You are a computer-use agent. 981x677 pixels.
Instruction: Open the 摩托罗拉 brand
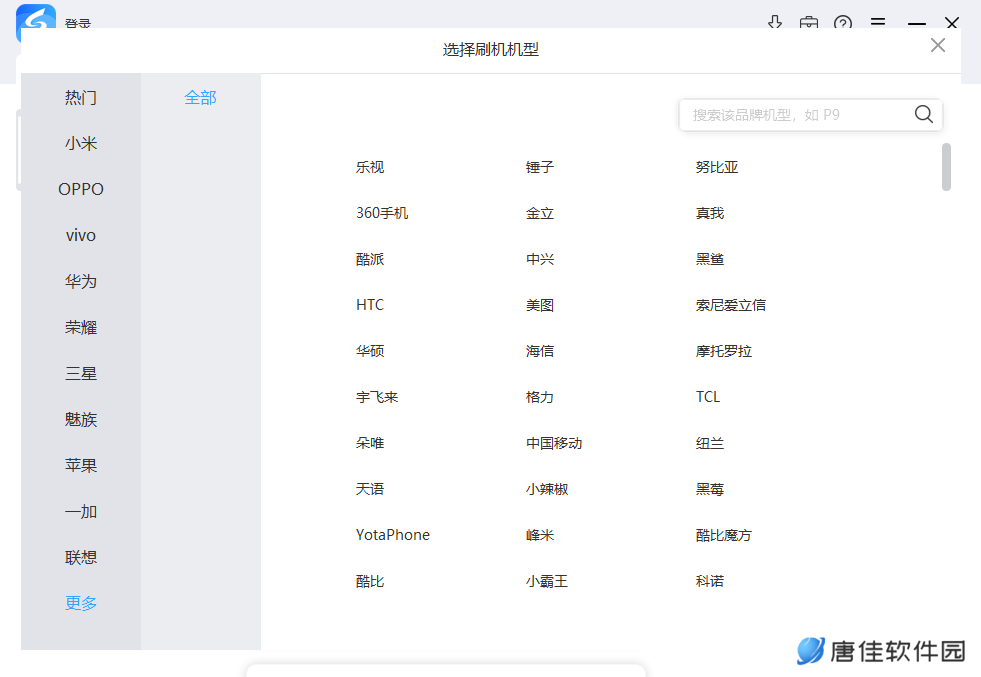click(x=724, y=351)
